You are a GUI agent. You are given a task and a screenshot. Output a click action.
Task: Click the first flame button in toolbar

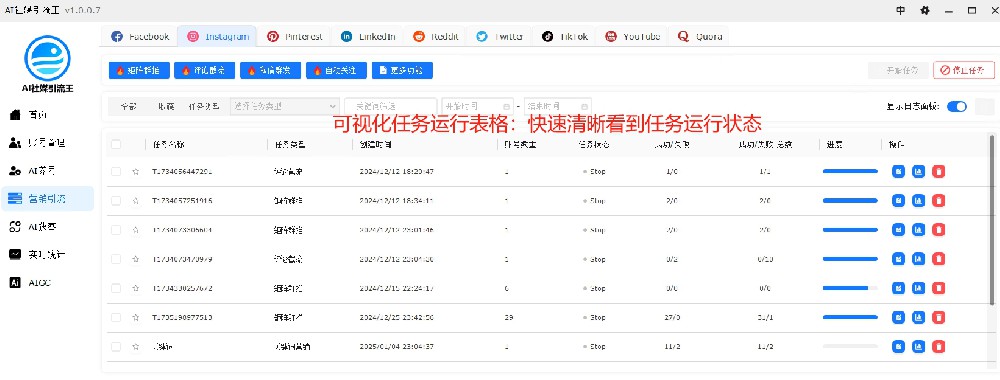139,70
